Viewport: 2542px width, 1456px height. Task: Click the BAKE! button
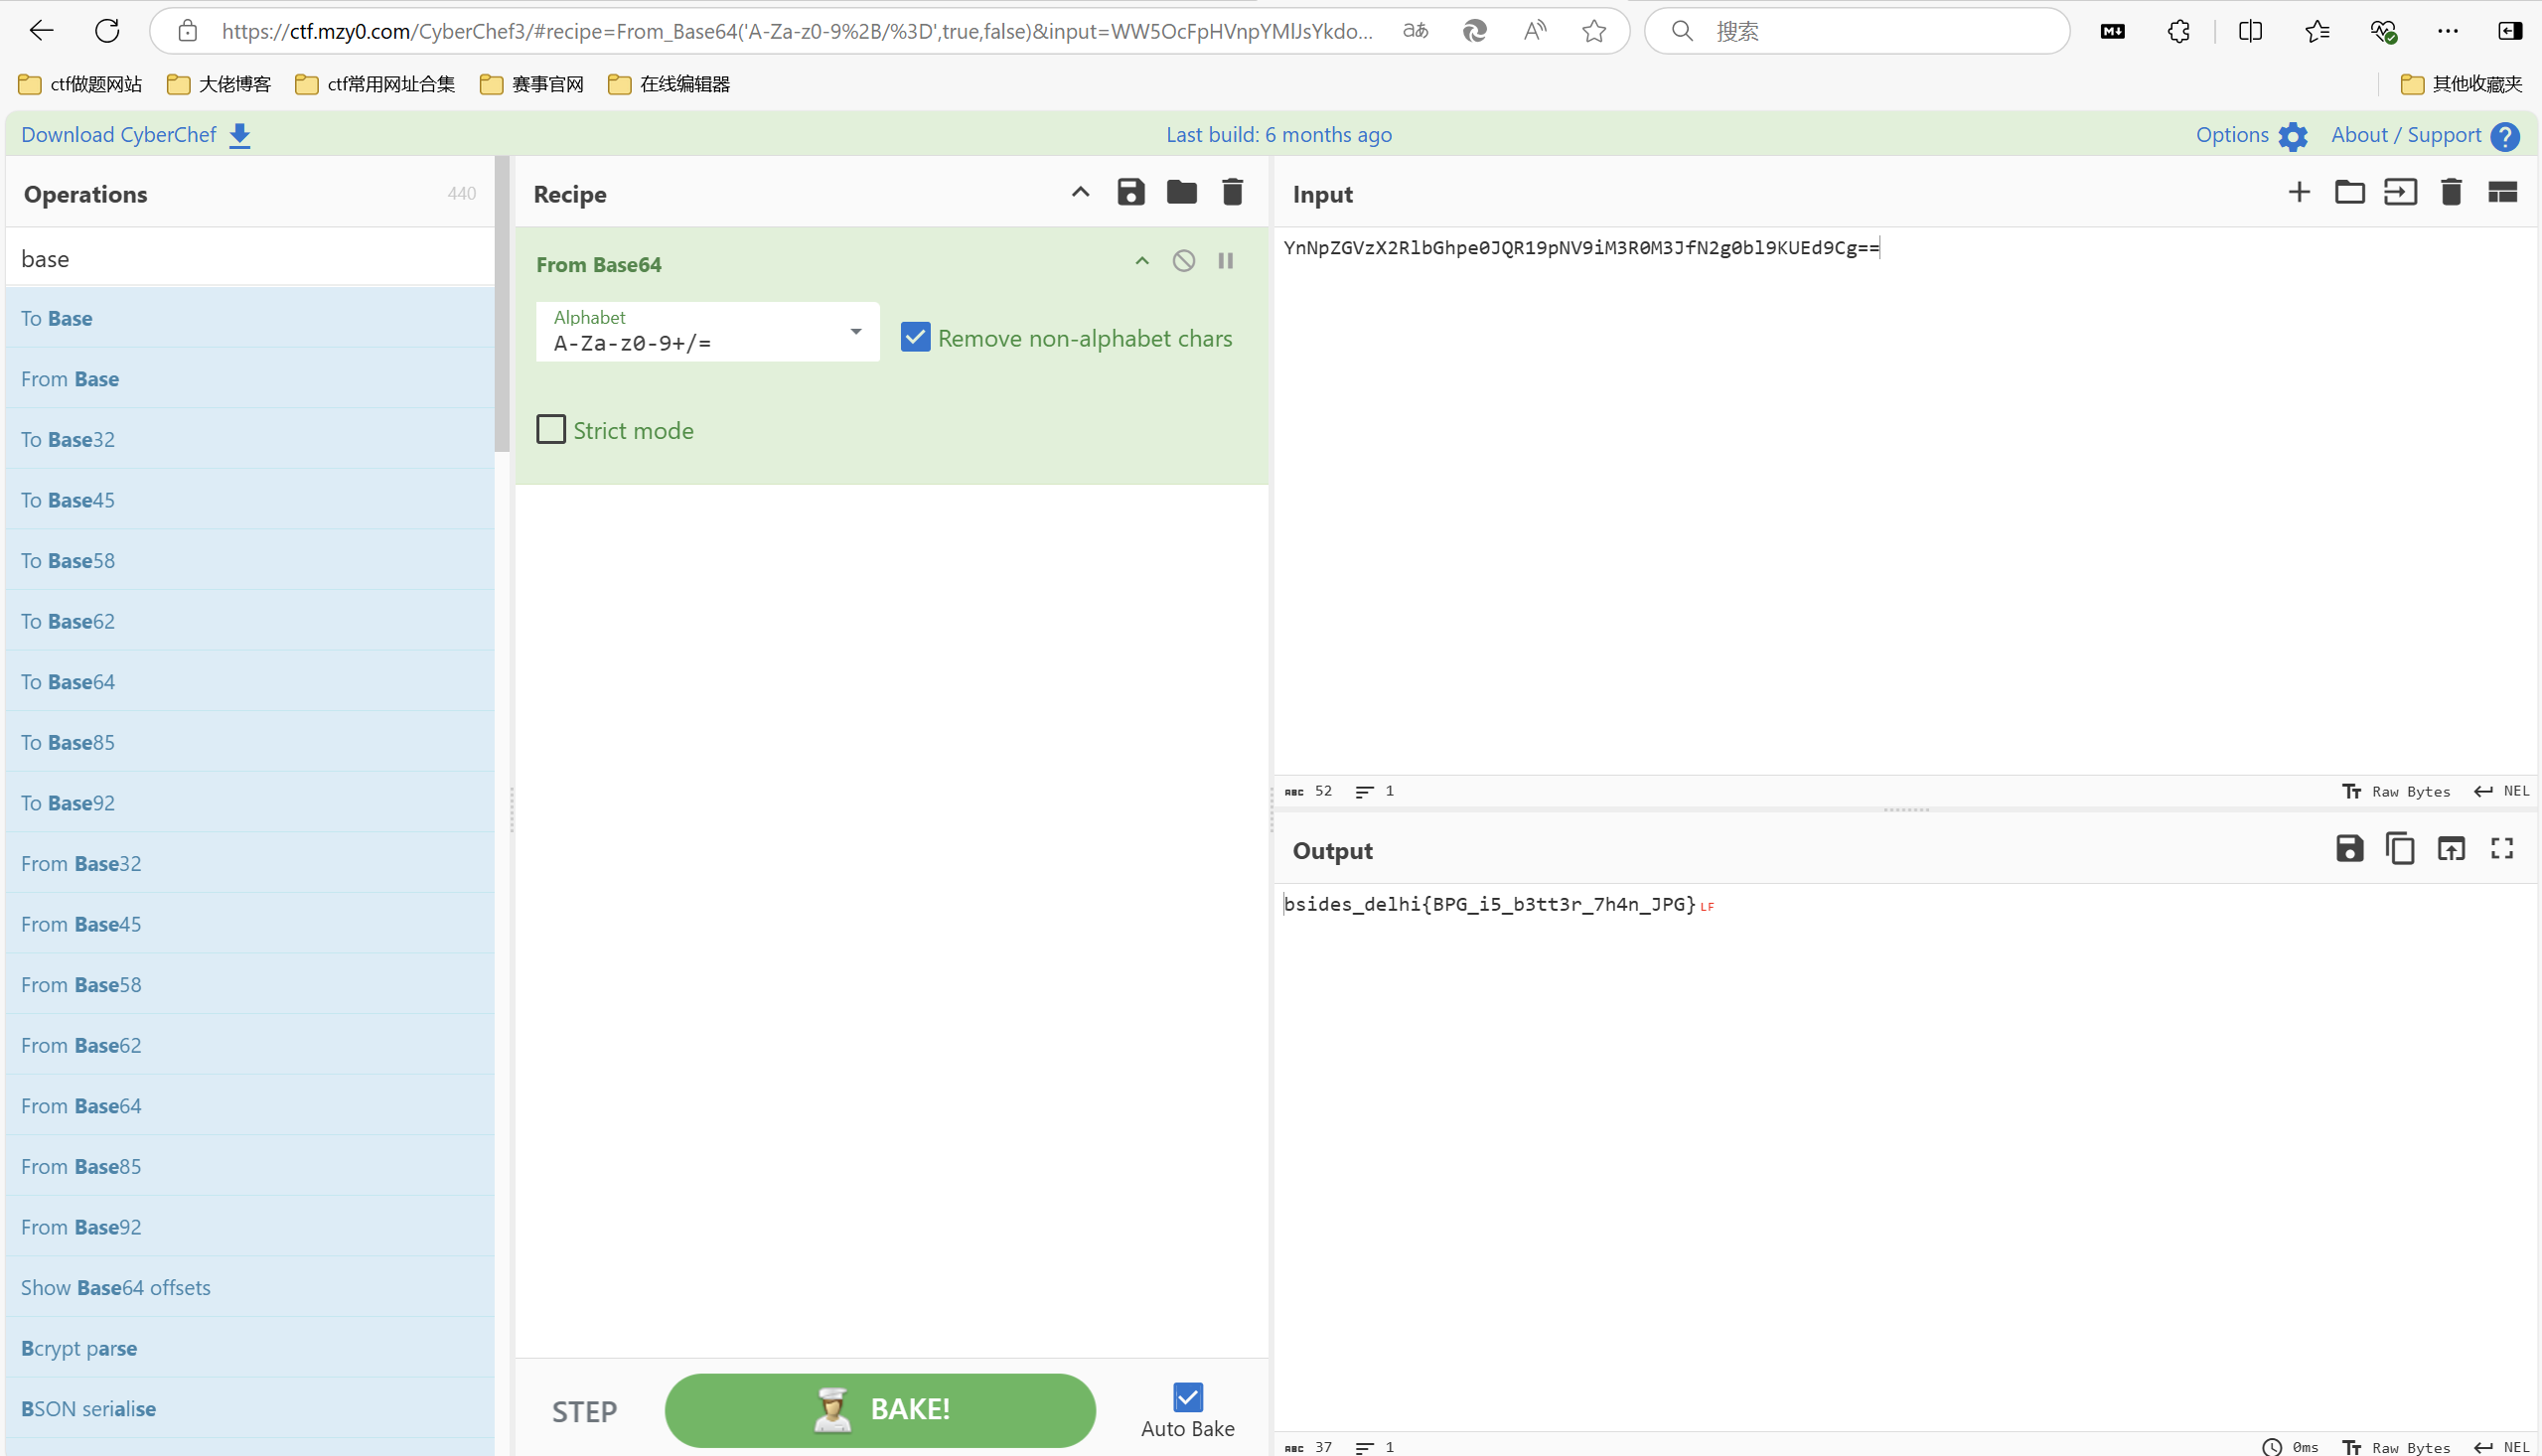pyautogui.click(x=880, y=1410)
